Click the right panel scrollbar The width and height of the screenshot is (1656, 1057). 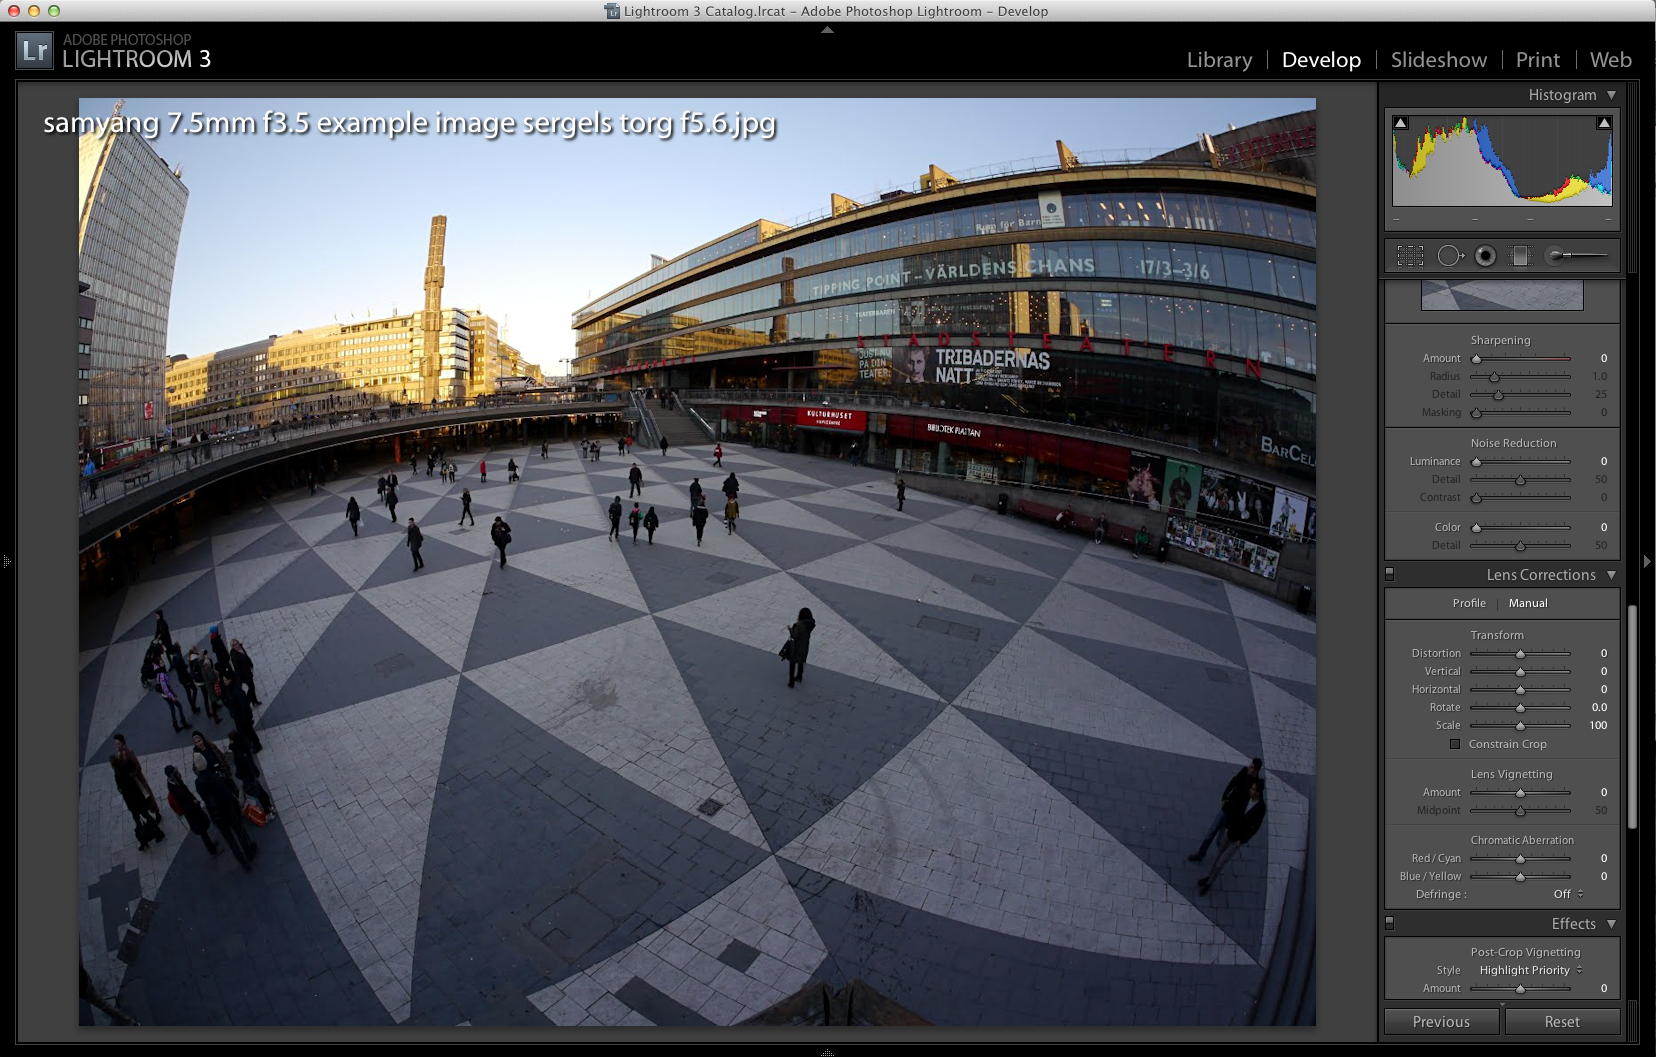click(1632, 716)
